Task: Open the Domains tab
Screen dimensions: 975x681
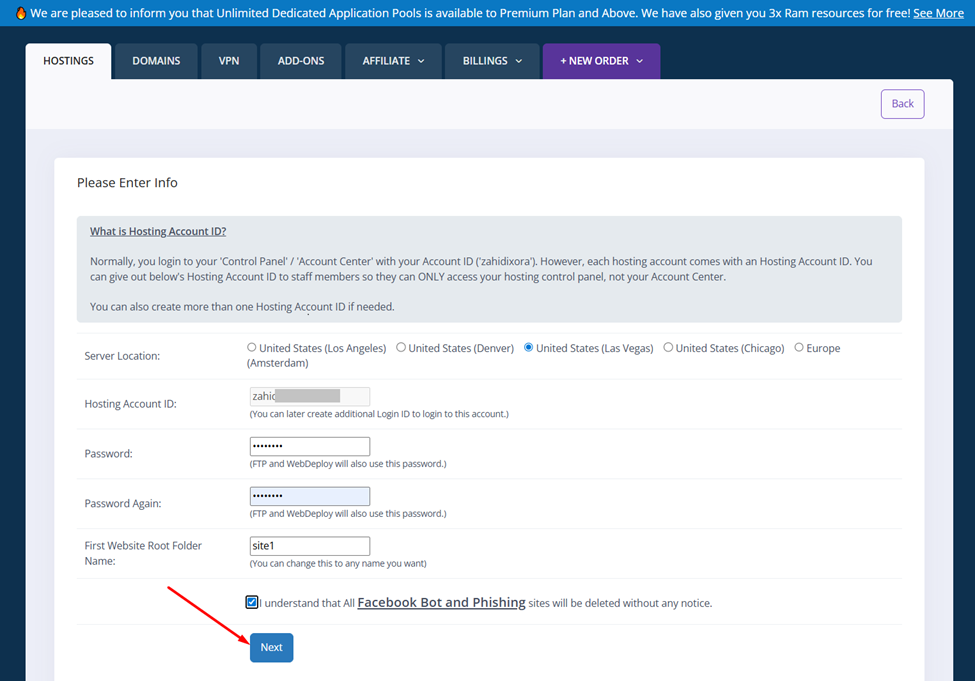Action: click(x=156, y=61)
